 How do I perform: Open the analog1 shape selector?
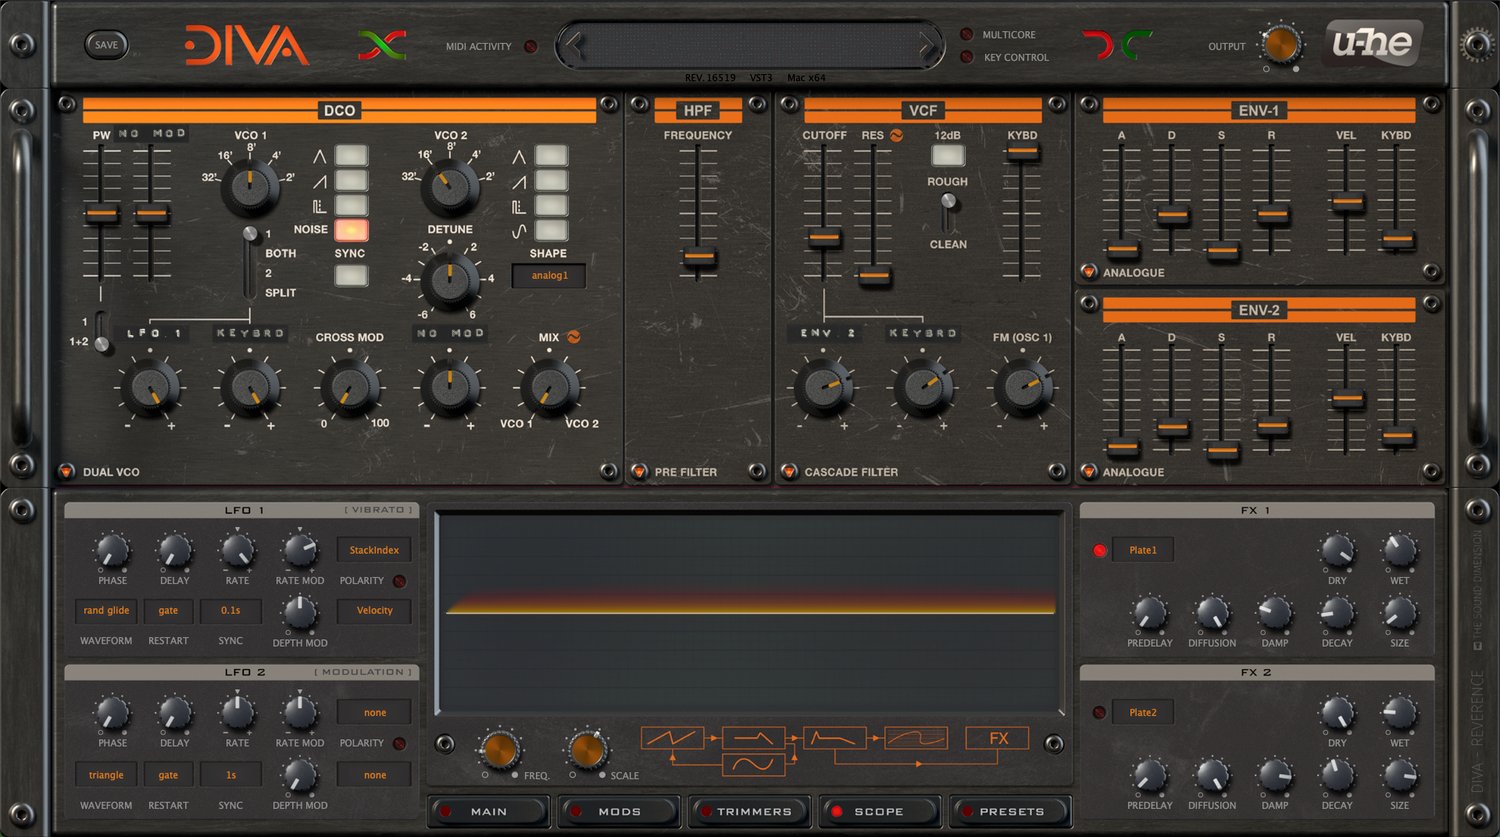point(549,276)
